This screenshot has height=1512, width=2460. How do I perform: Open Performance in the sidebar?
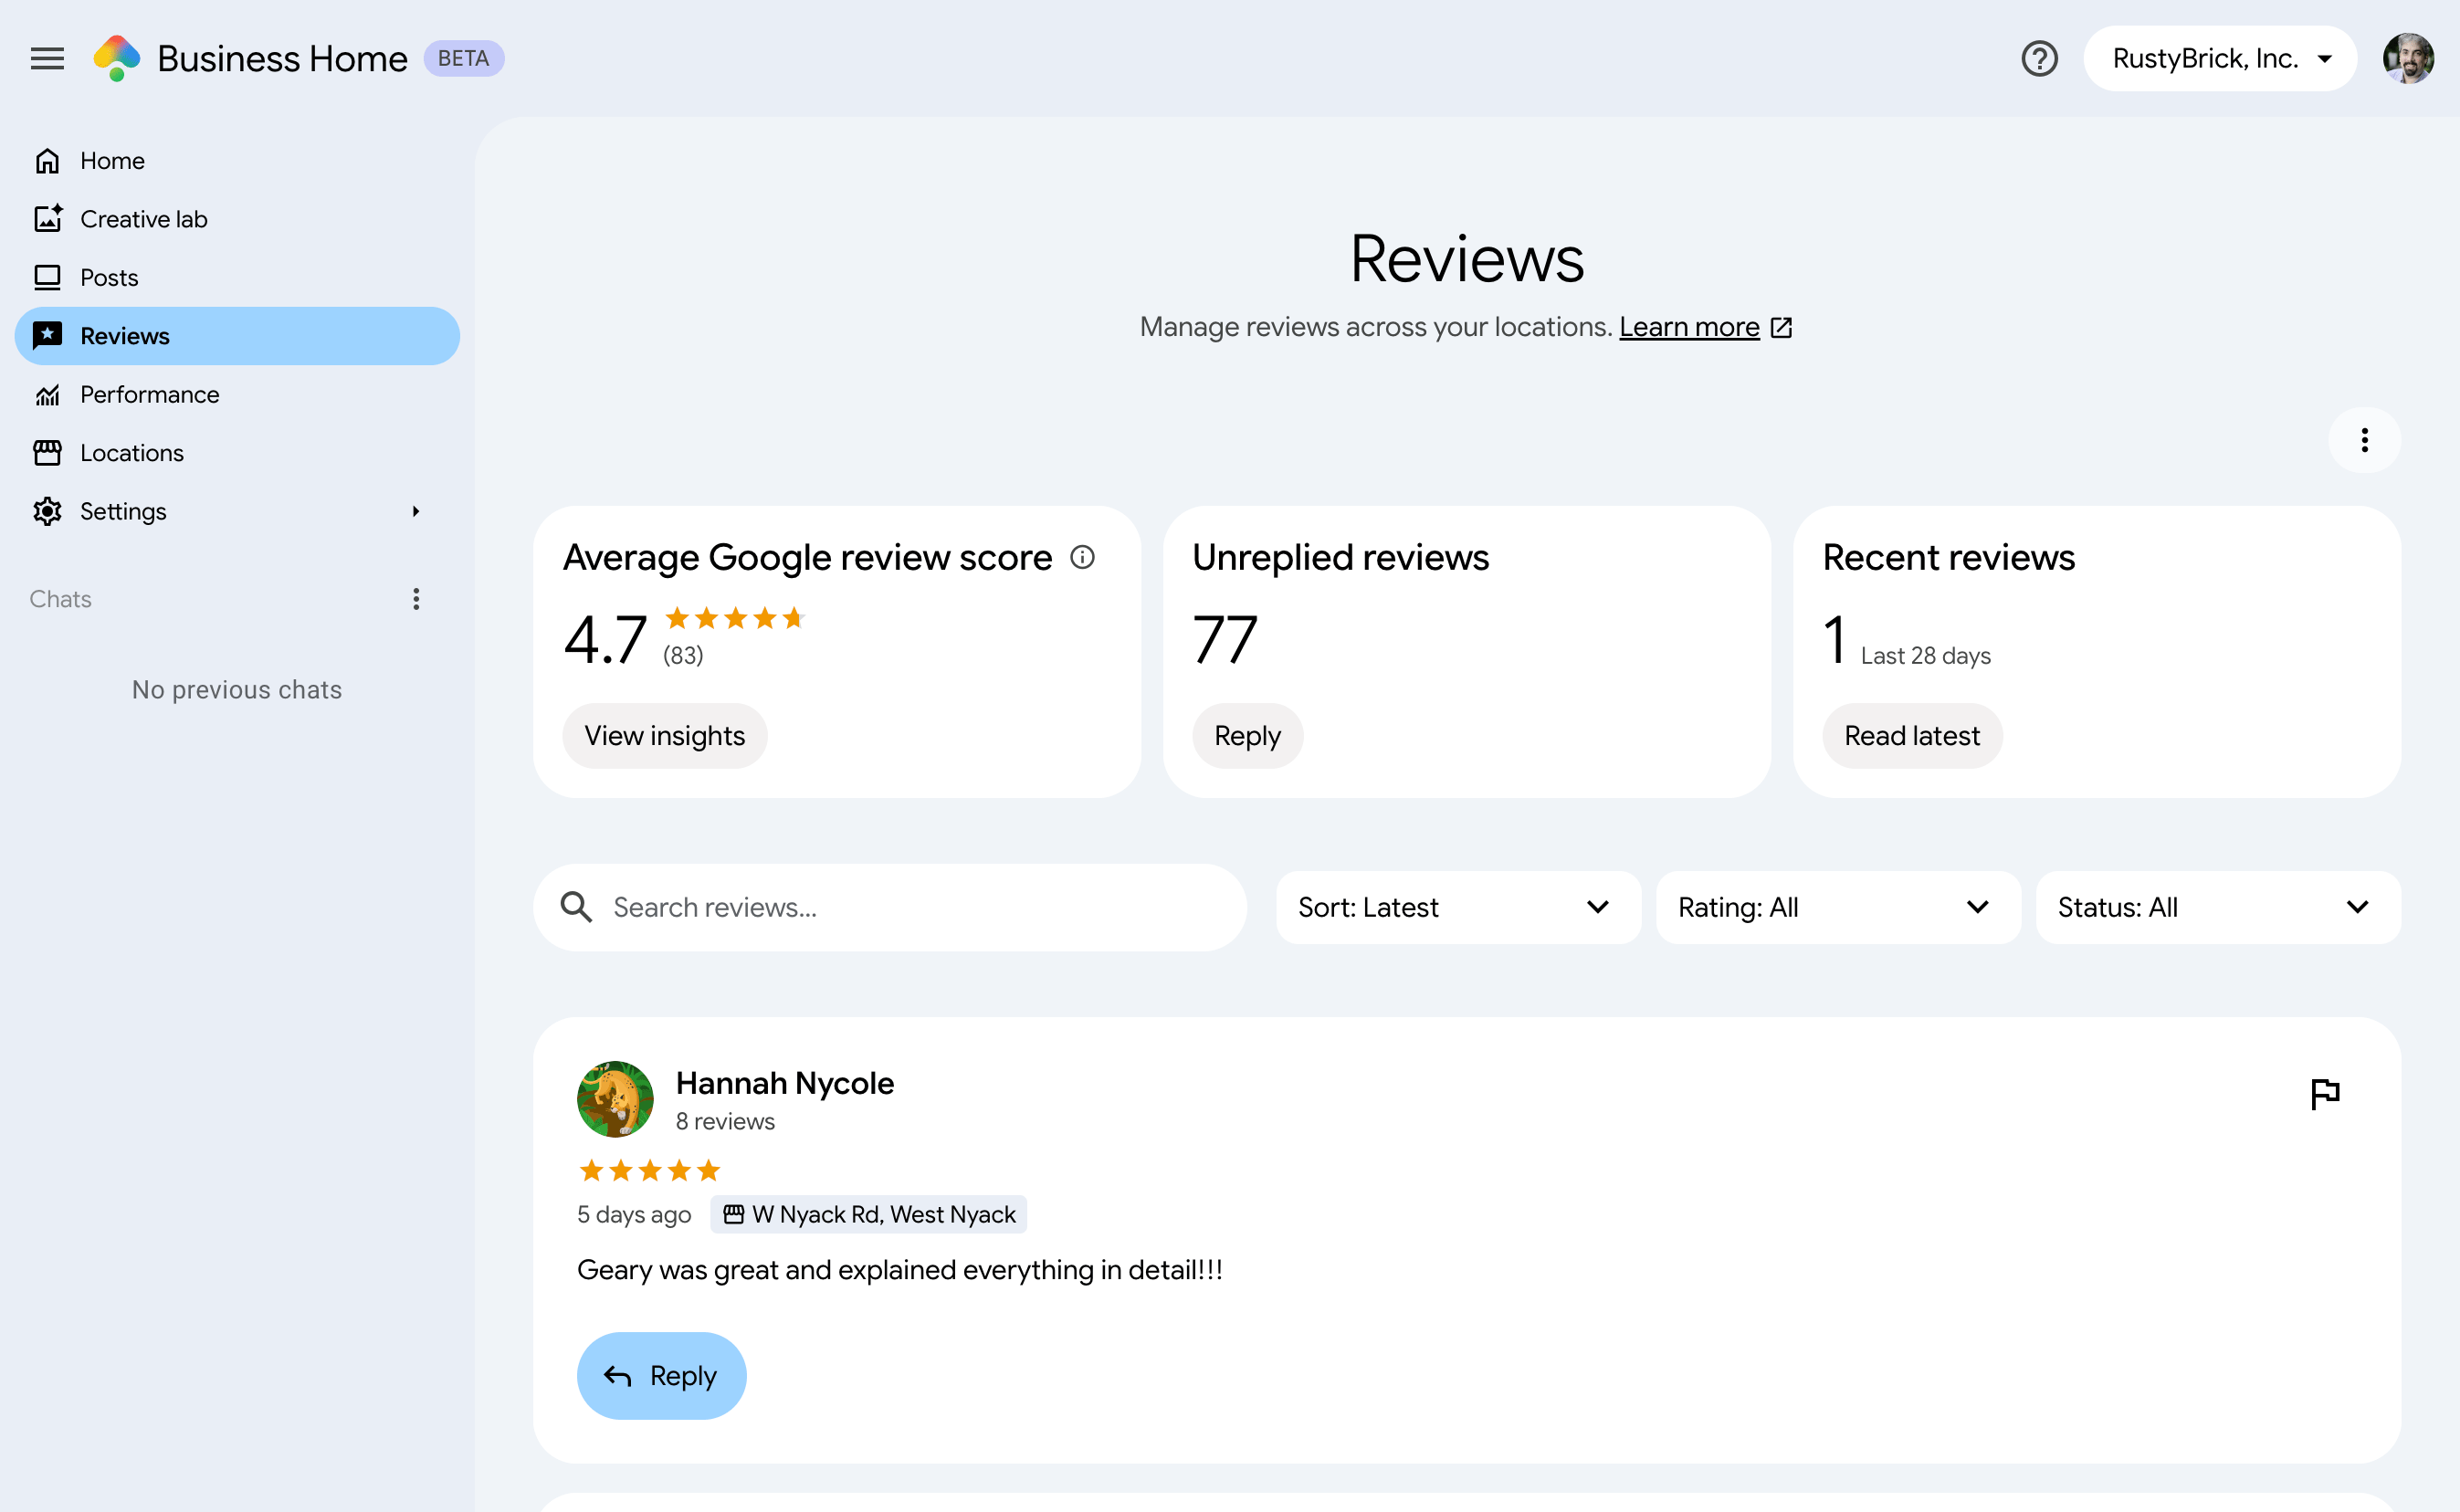click(x=237, y=394)
